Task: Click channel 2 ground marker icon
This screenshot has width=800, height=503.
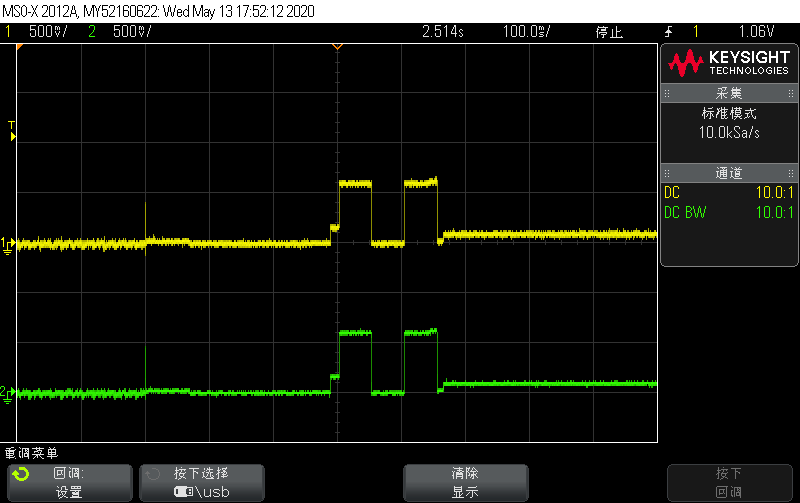Action: click(x=8, y=394)
